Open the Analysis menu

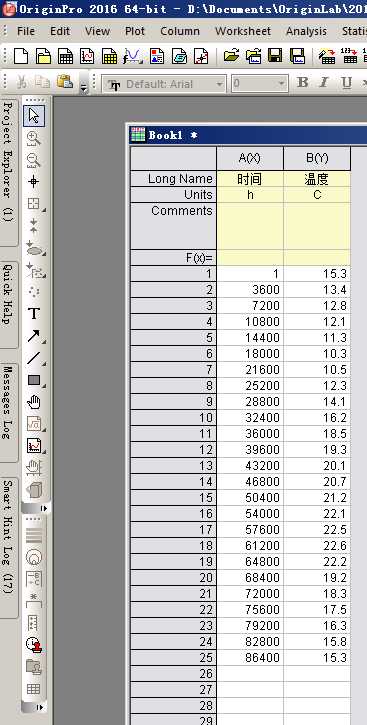[x=306, y=31]
